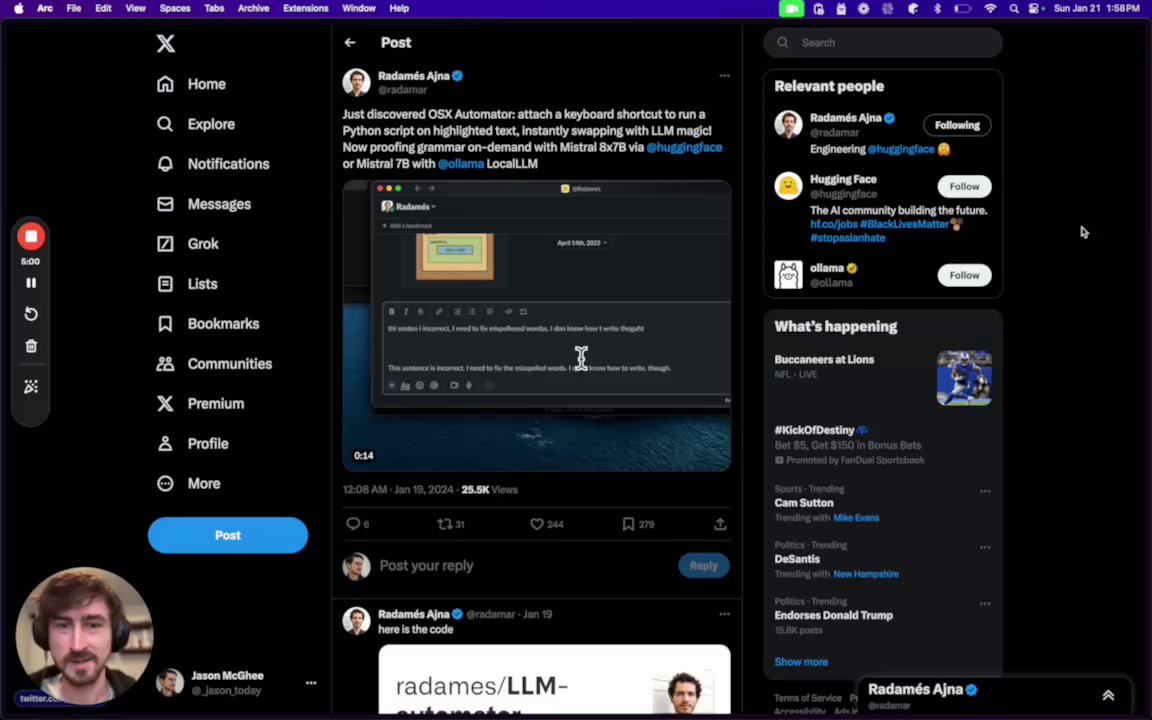This screenshot has height=720, width=1152.
Task: Open the Arc menu in menu bar
Action: pyautogui.click(x=45, y=8)
